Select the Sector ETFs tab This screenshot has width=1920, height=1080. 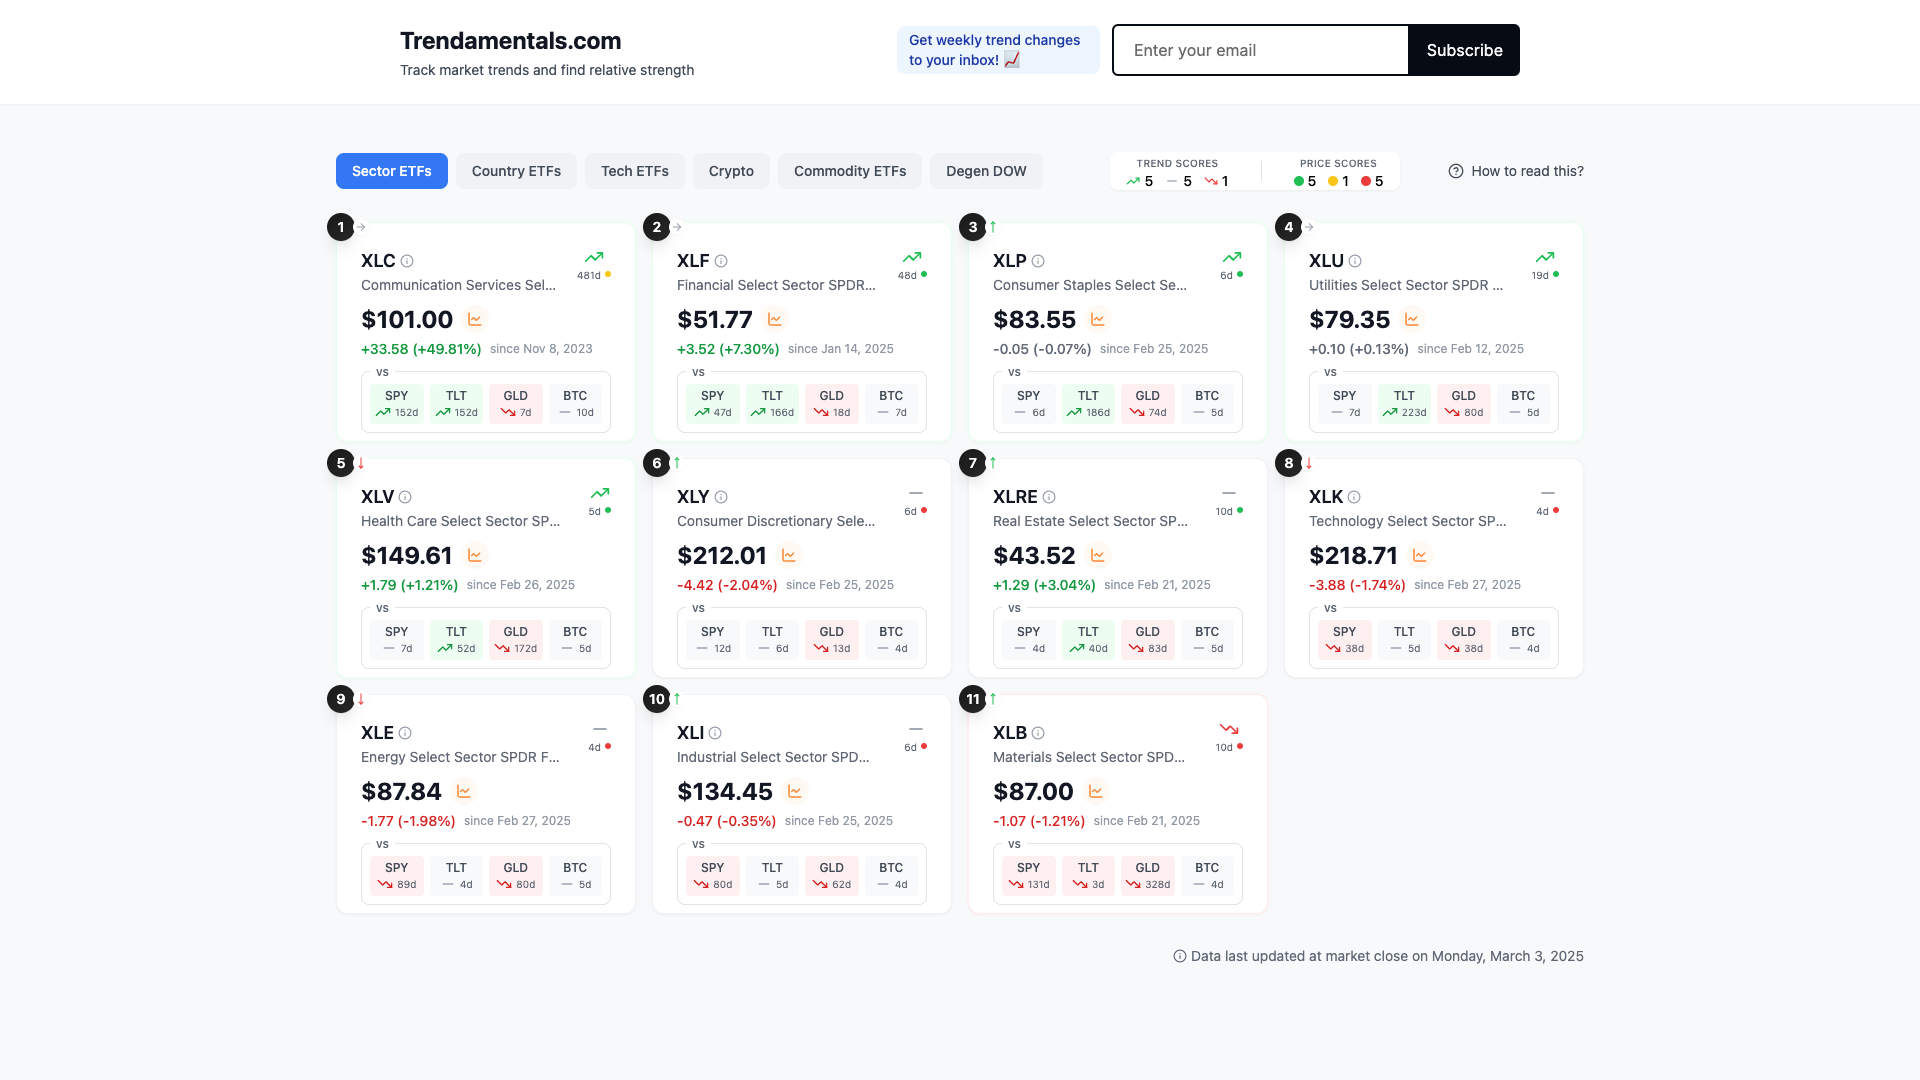click(392, 171)
